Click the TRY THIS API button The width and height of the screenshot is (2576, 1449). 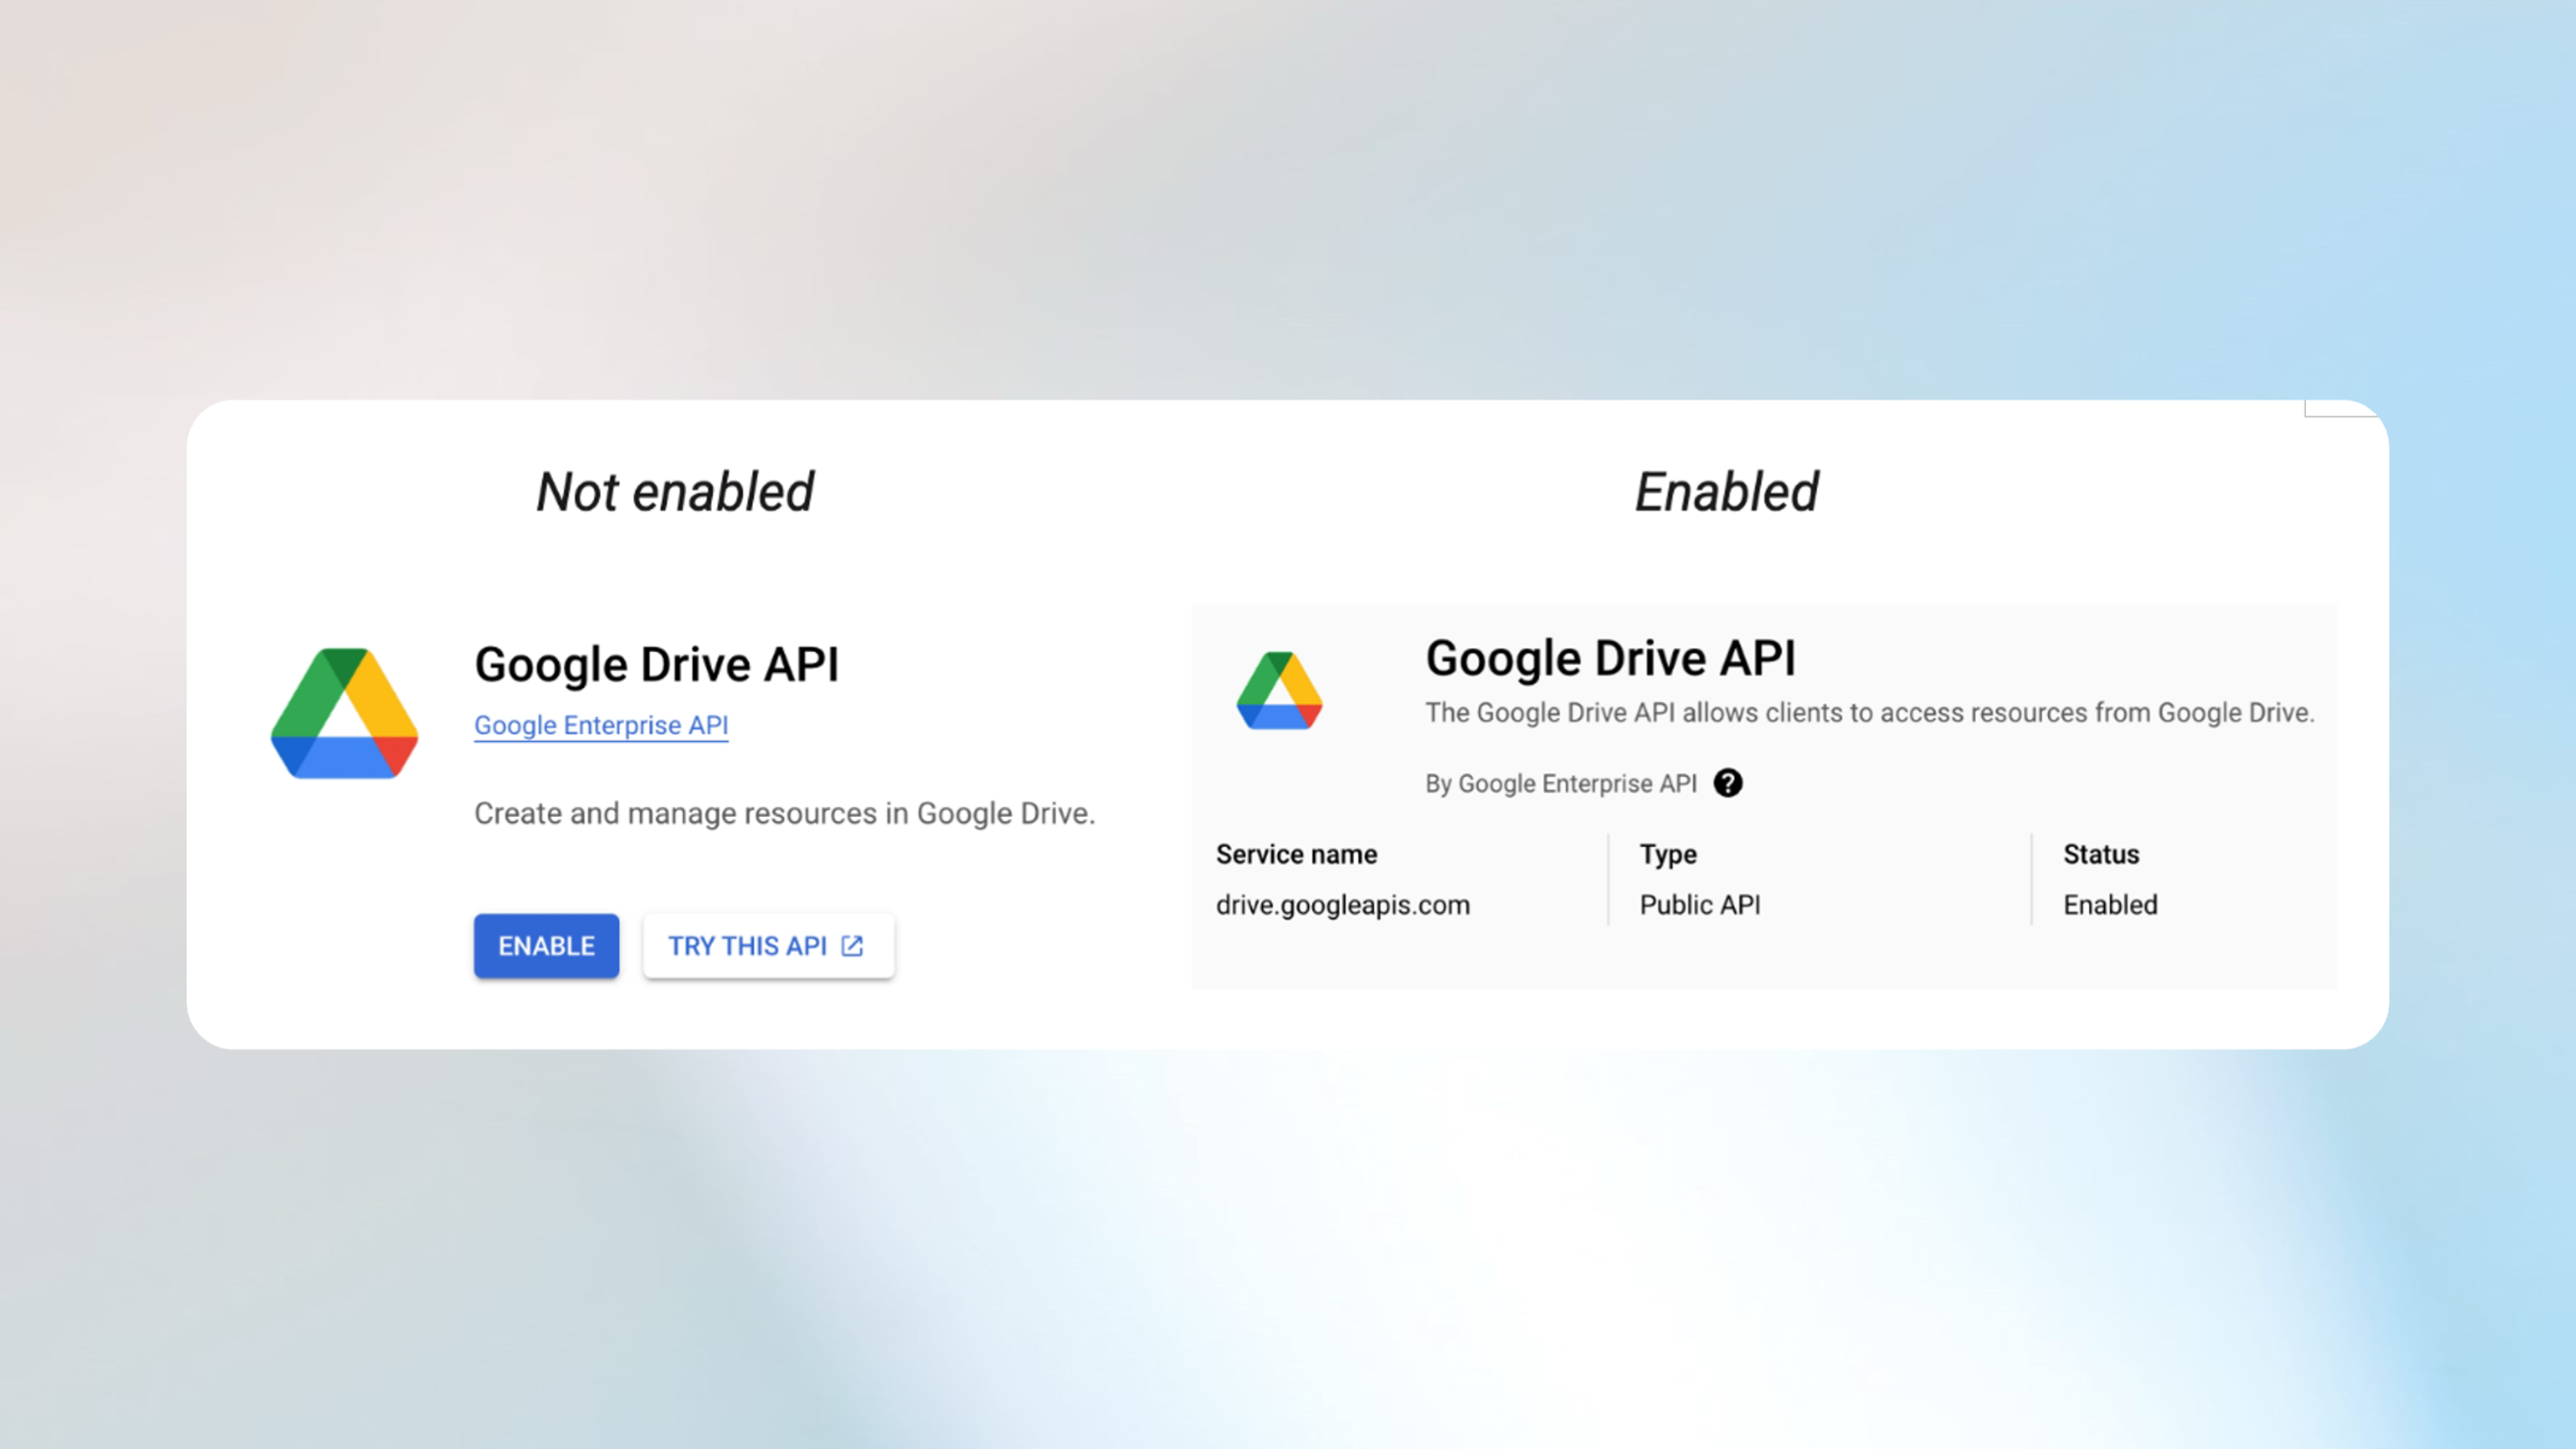[767, 945]
